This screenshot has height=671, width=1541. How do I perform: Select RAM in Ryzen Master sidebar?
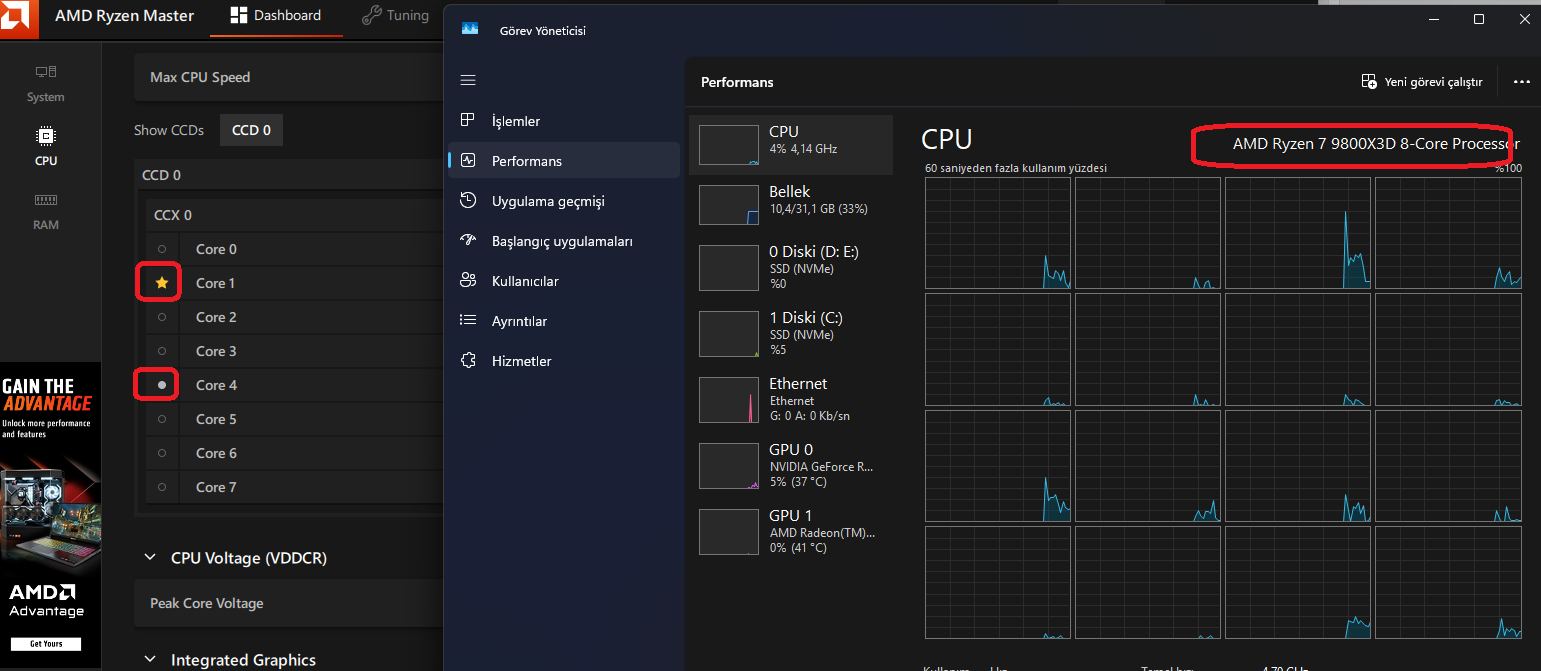46,212
